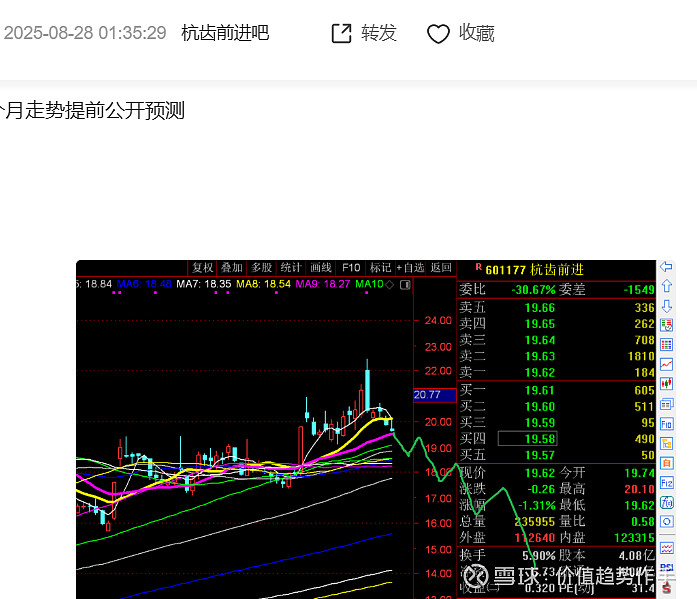
Task: Click the 委比 value -30.67%
Action: click(533, 290)
